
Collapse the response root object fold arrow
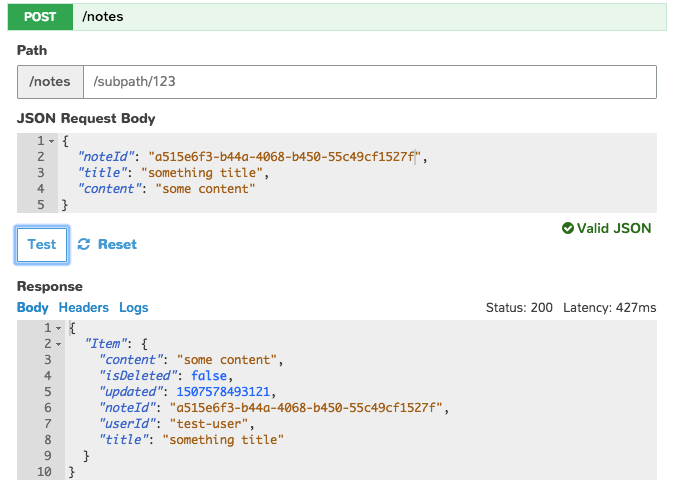(59, 328)
